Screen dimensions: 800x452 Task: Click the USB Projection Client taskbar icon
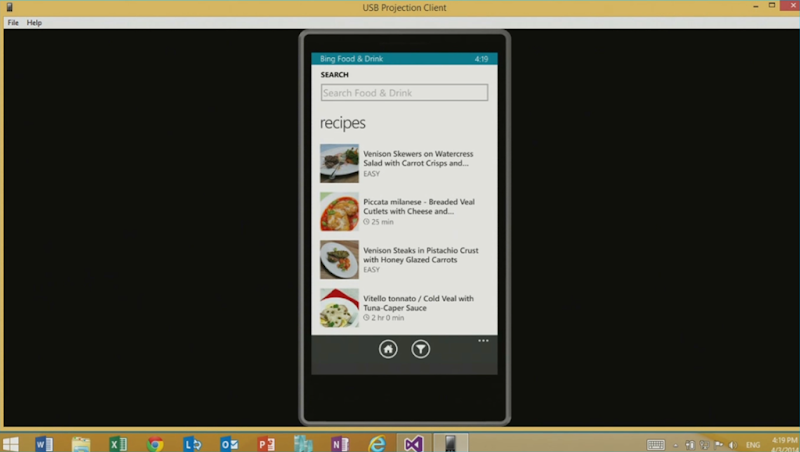(x=450, y=444)
